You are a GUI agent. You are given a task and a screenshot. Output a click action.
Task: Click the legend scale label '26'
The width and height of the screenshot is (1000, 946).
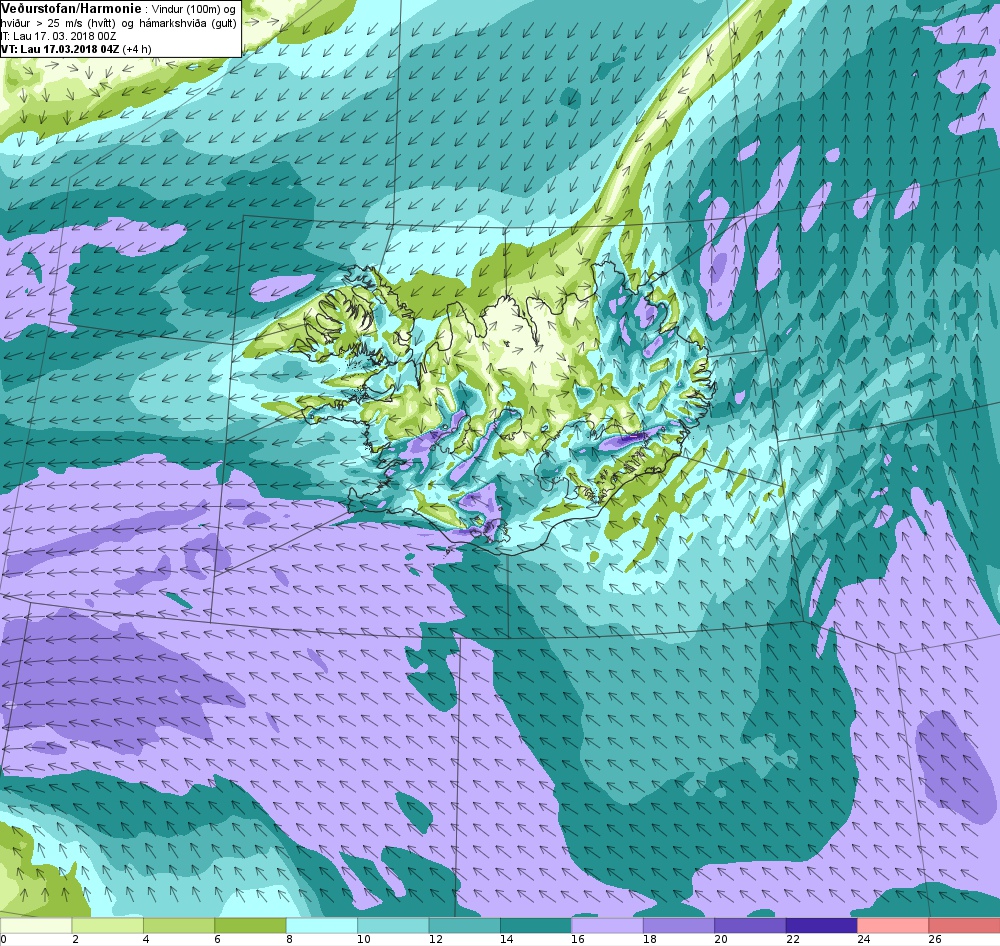click(x=935, y=938)
